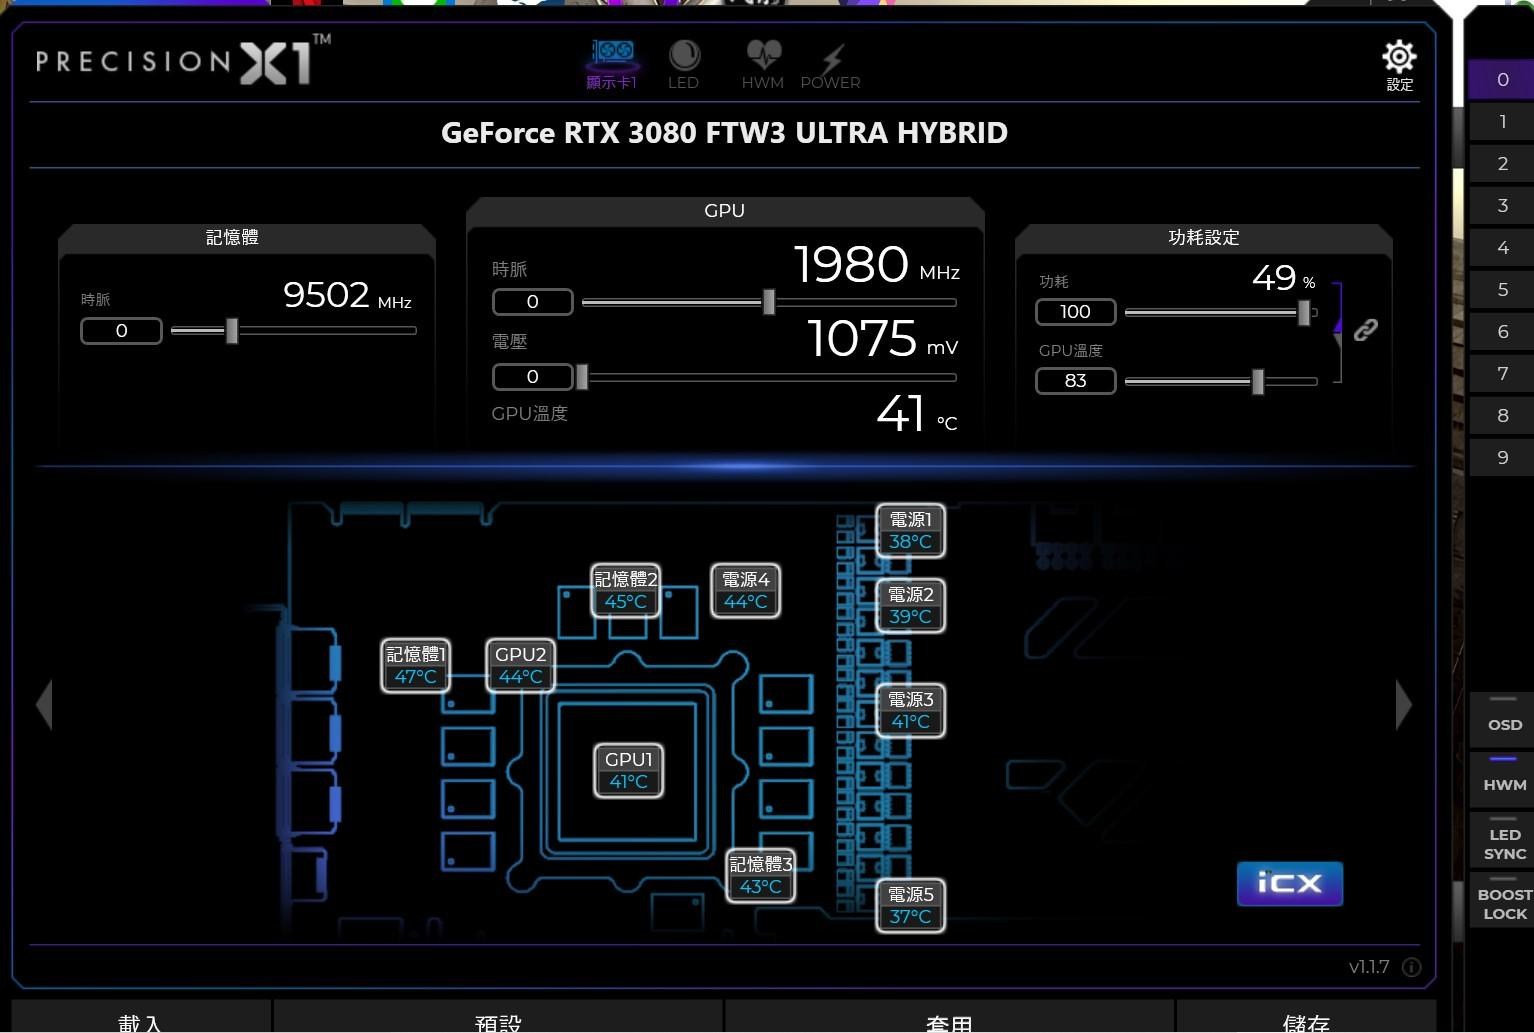Click the 49 % power reading
The height and width of the screenshot is (1033, 1534).
pyautogui.click(x=1284, y=278)
